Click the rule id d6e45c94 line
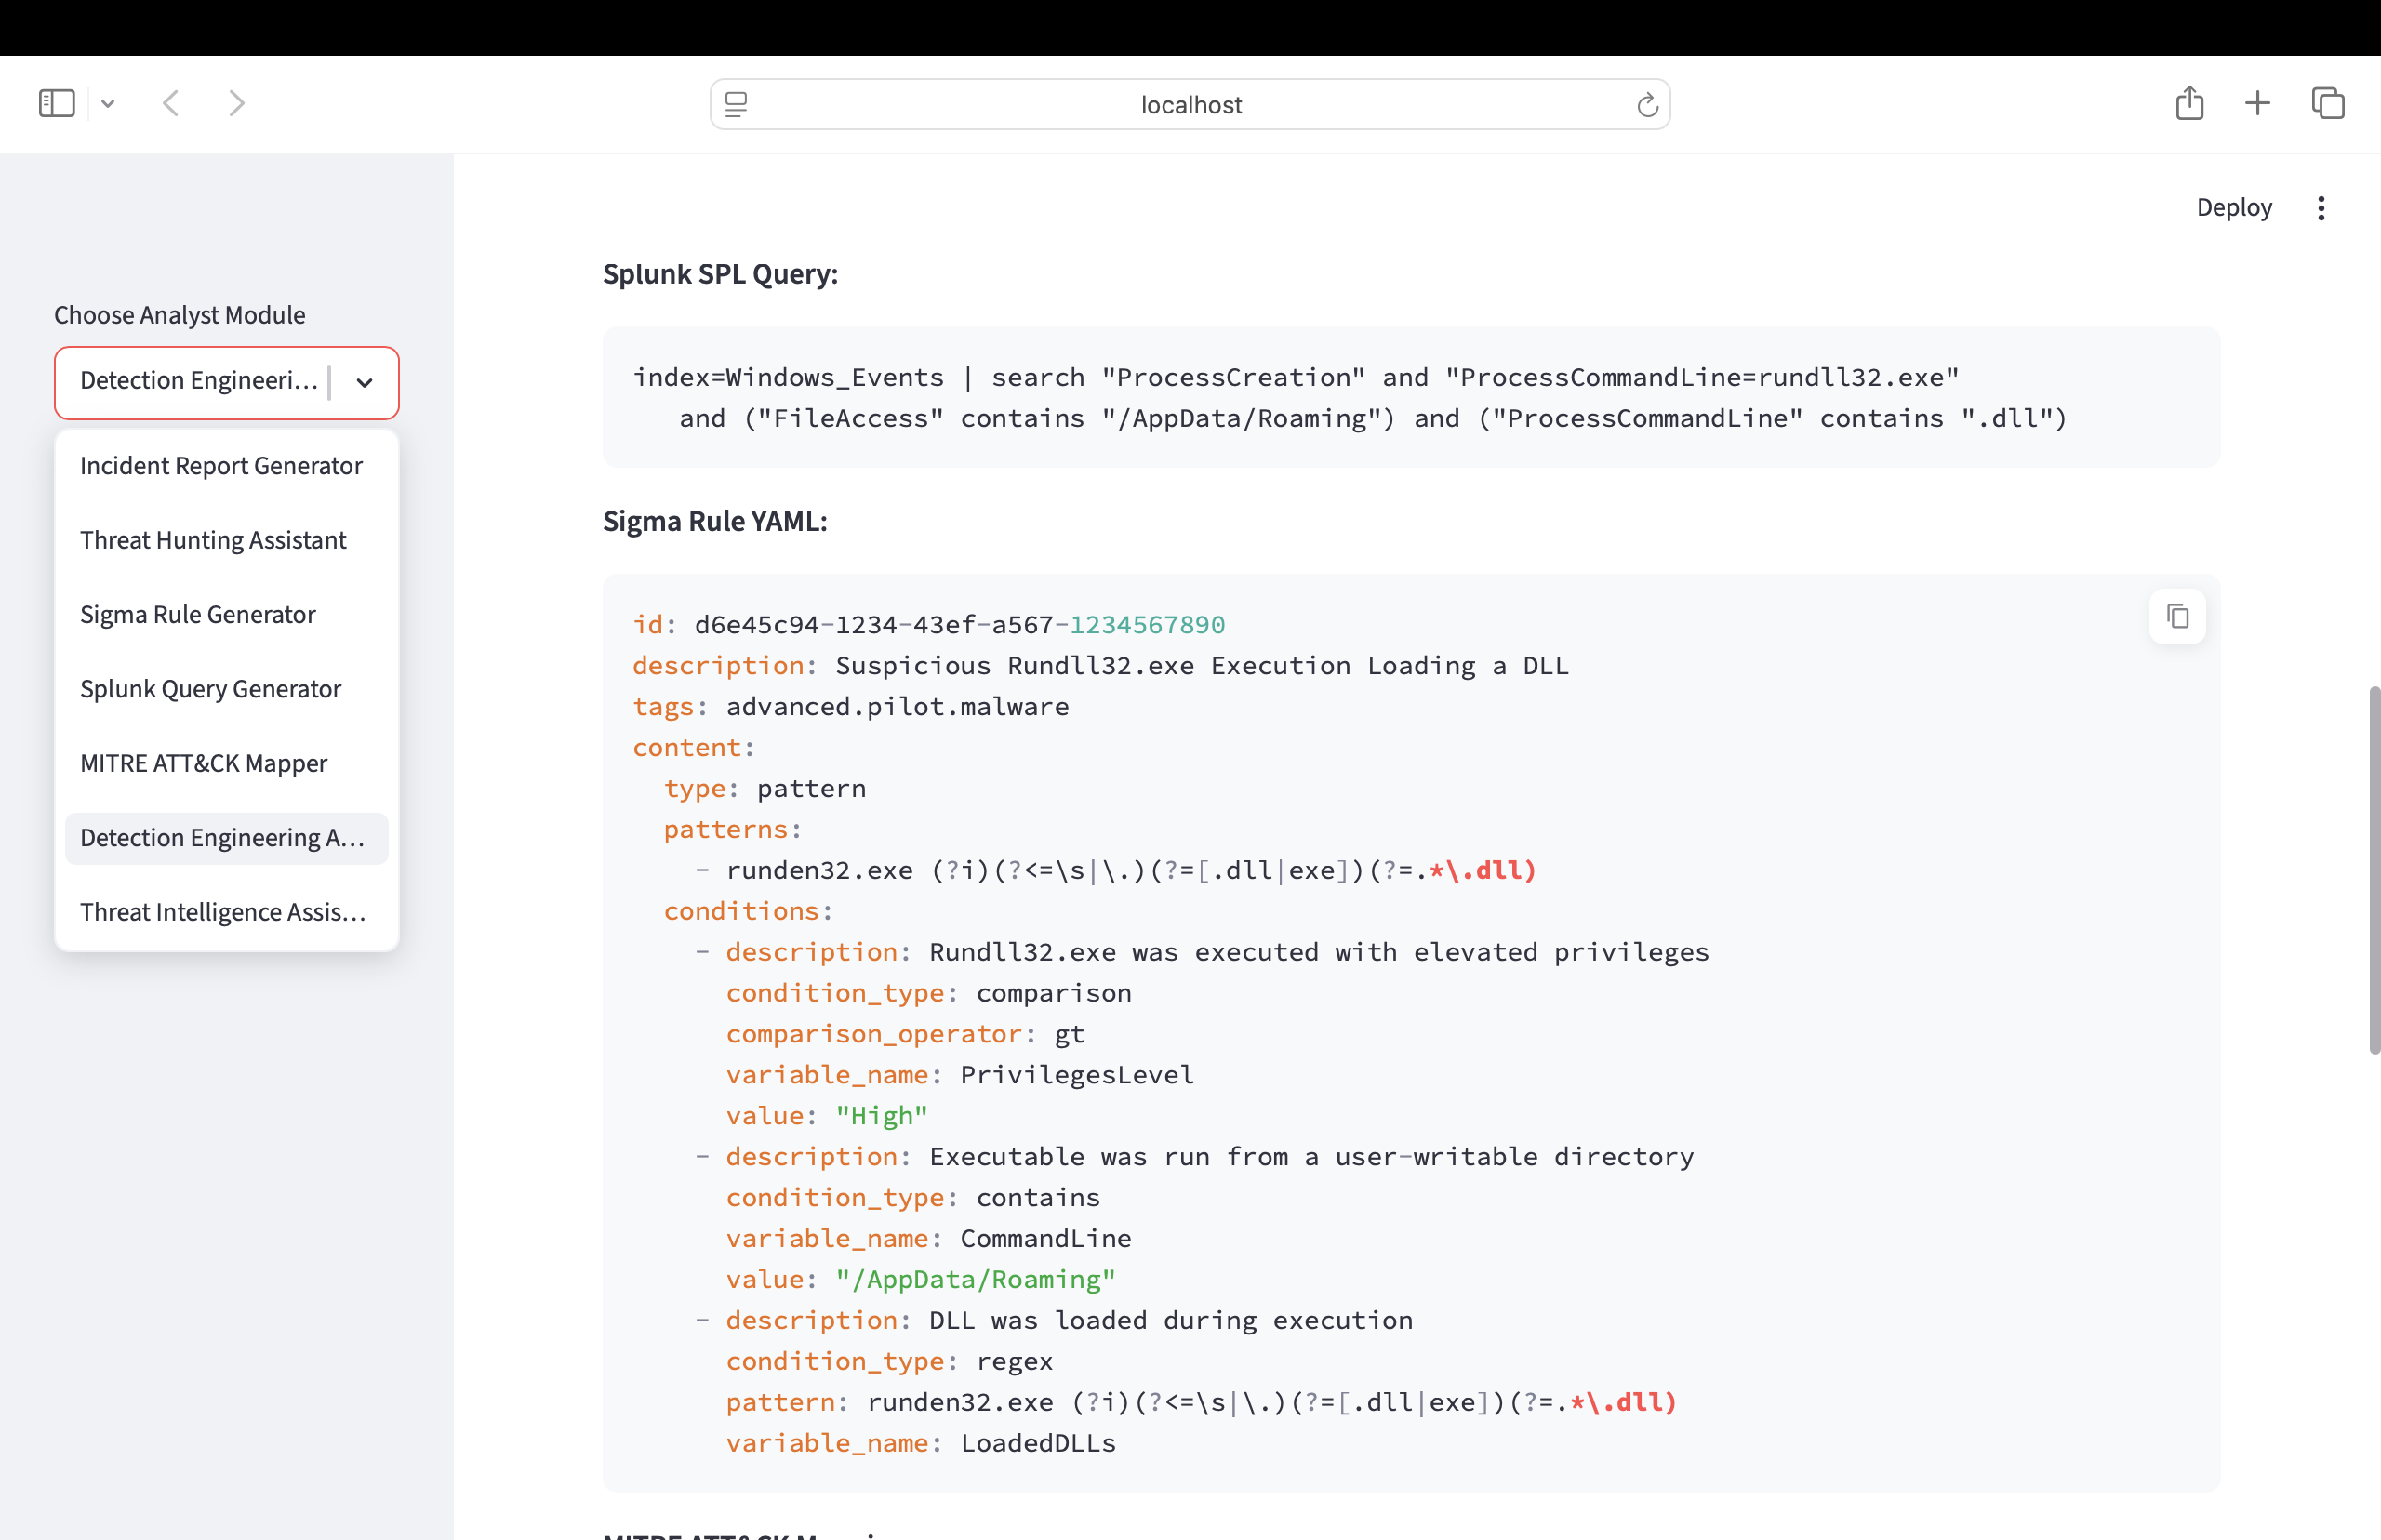This screenshot has width=2381, height=1540. click(929, 624)
